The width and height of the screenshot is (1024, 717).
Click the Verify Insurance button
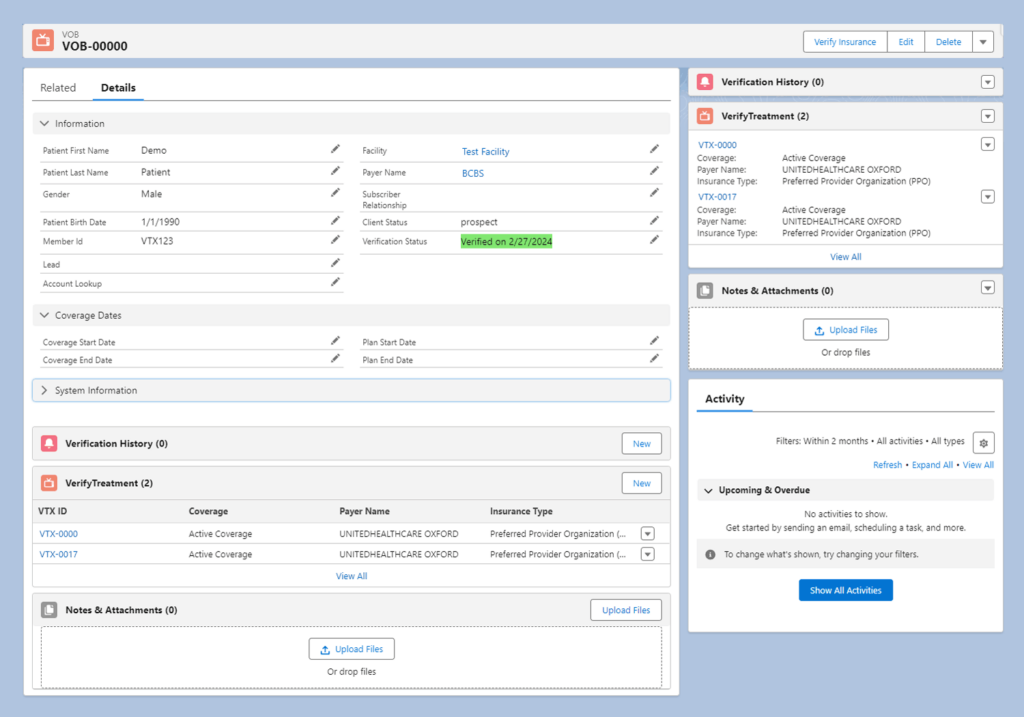[x=844, y=42]
